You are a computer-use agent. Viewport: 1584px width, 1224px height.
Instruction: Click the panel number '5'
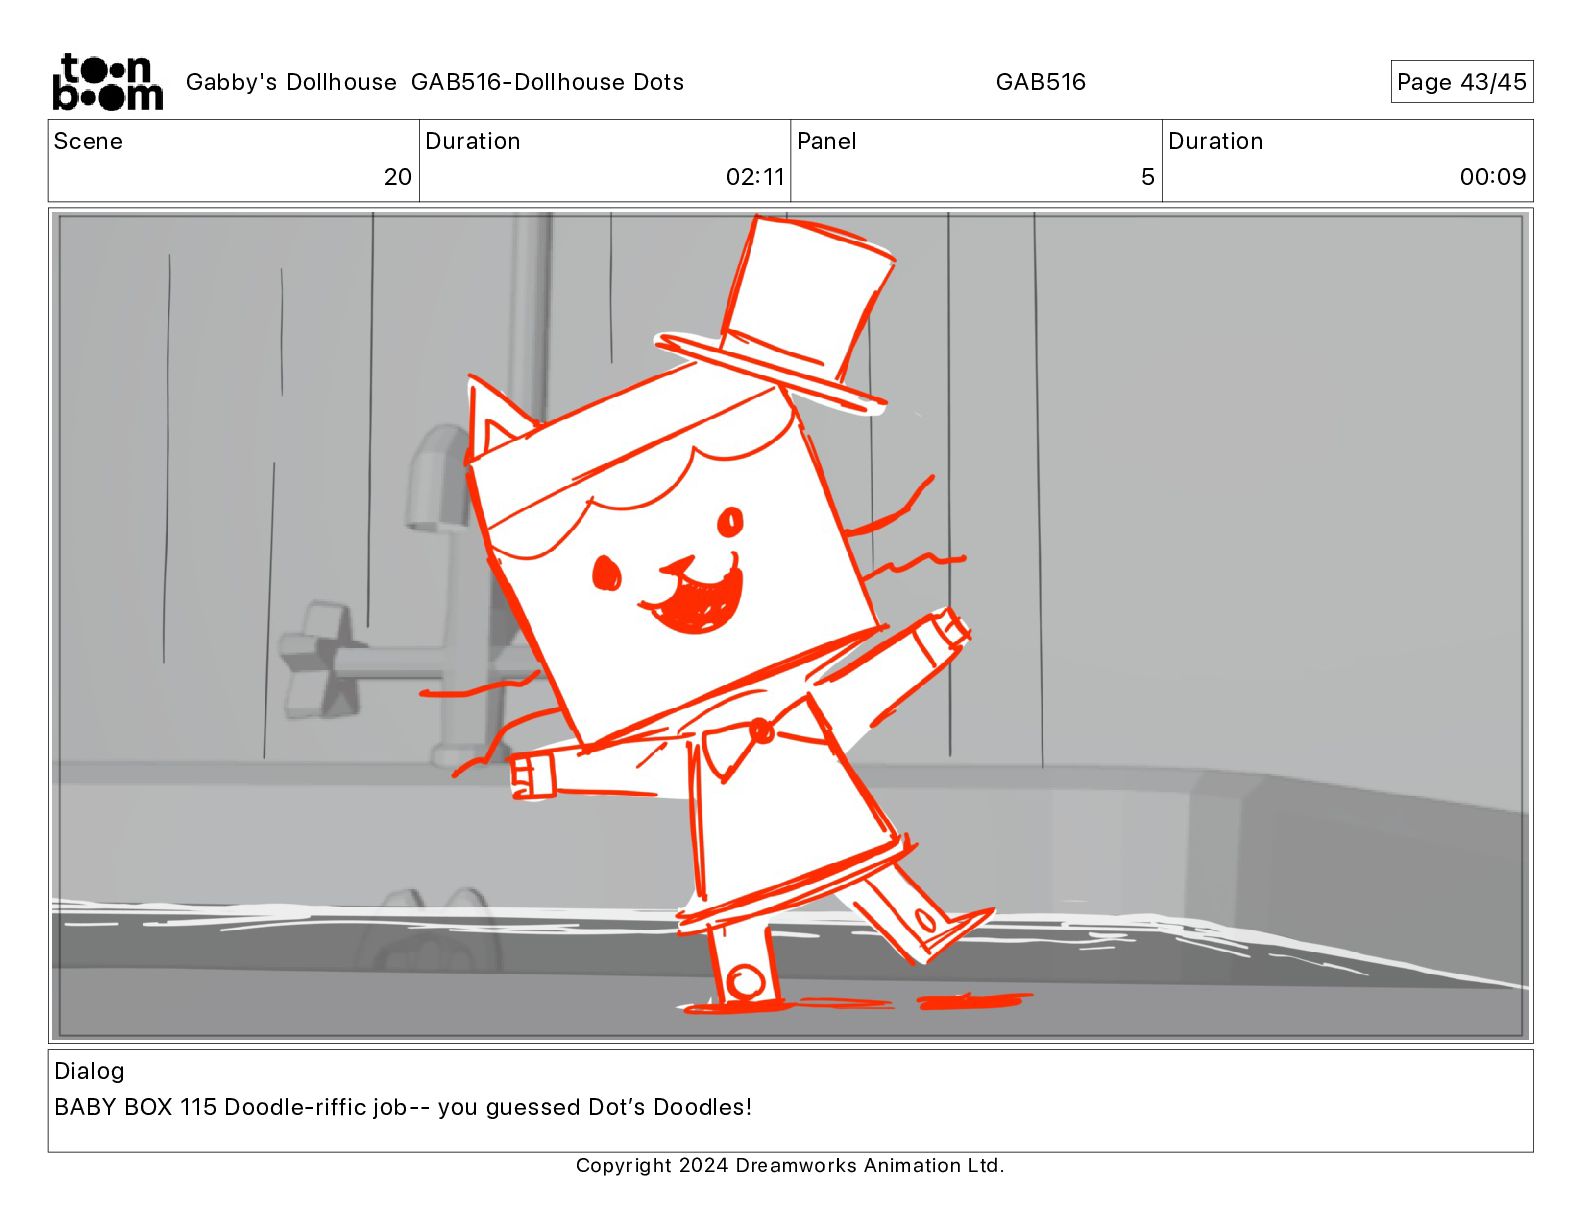coord(1147,177)
